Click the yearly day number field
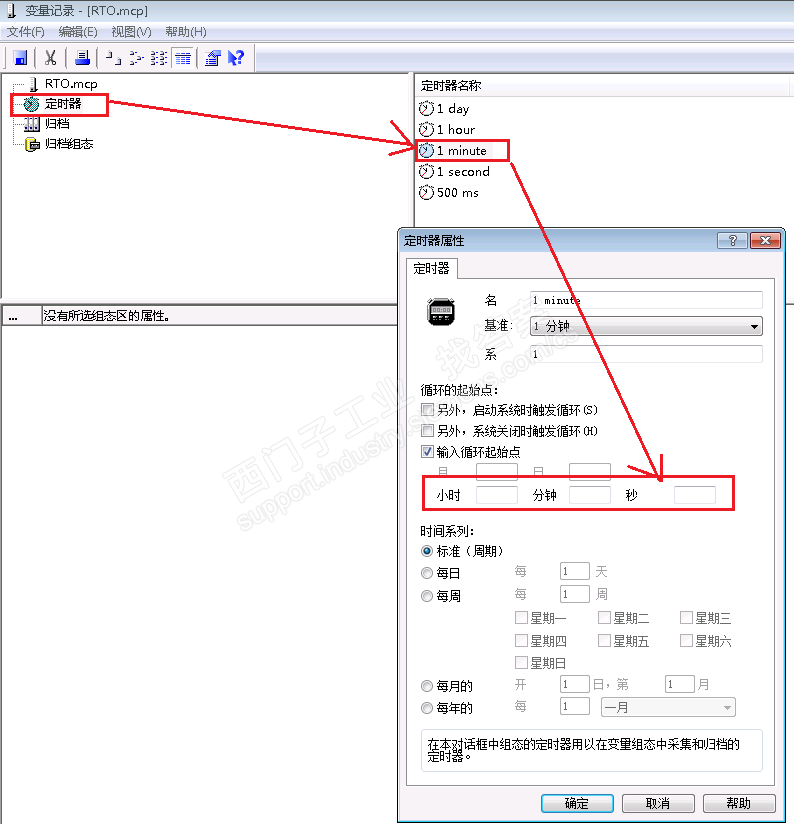 575,706
